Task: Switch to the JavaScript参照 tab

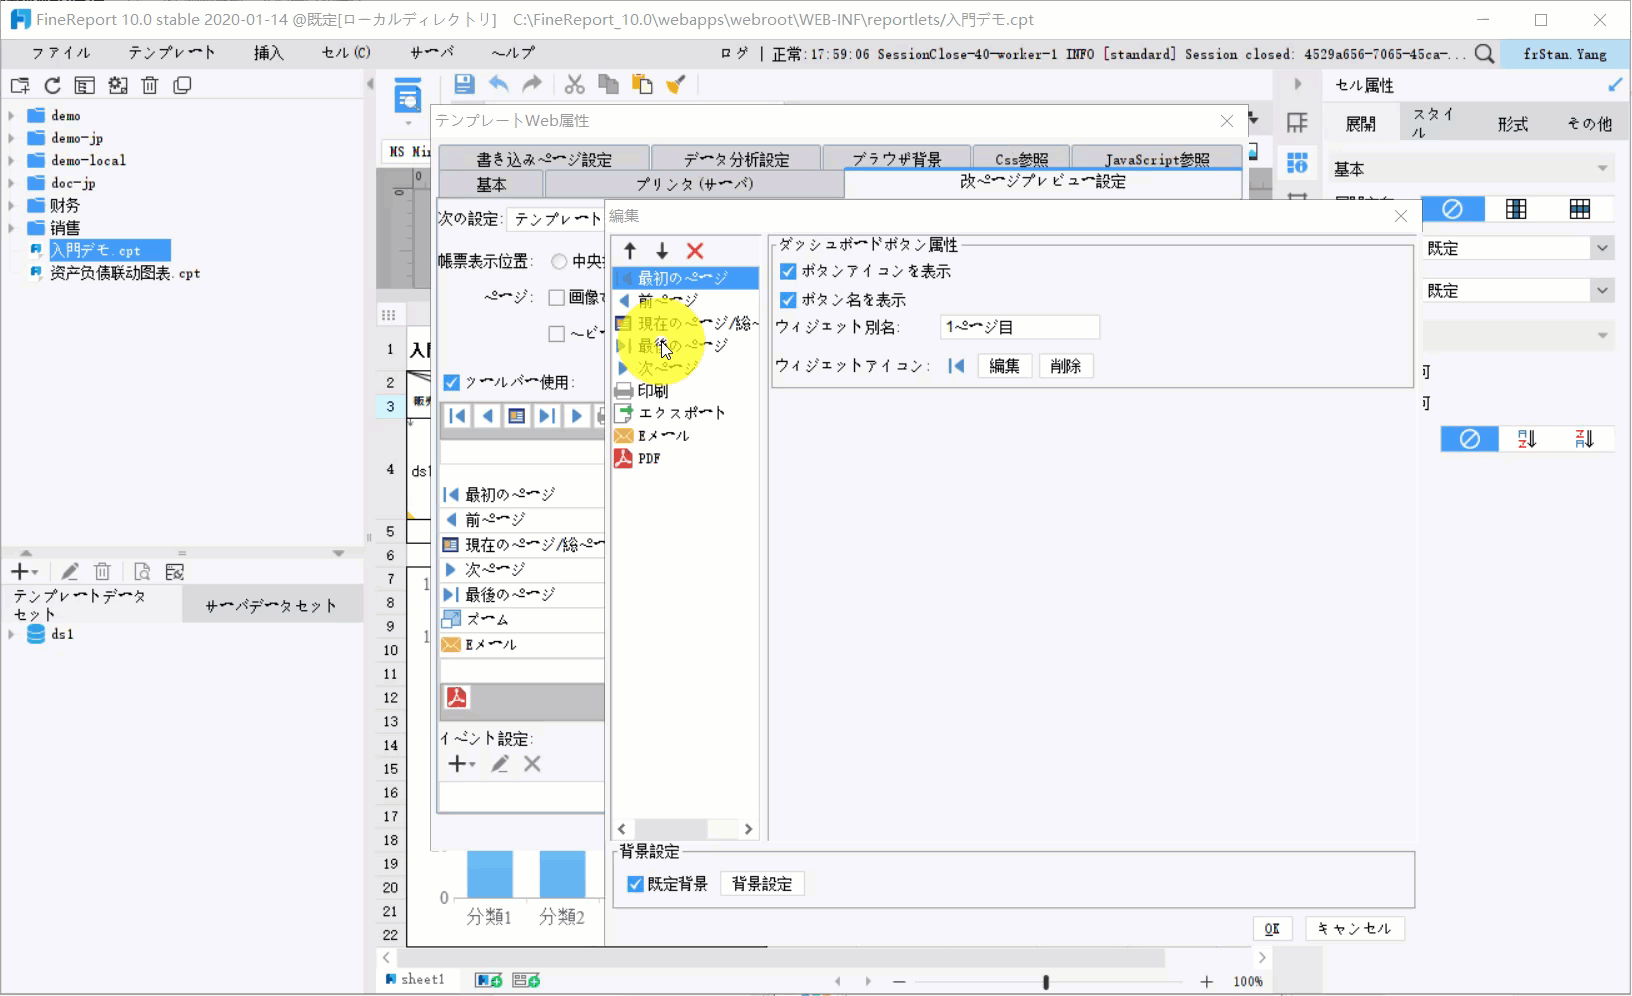Action: (1157, 158)
